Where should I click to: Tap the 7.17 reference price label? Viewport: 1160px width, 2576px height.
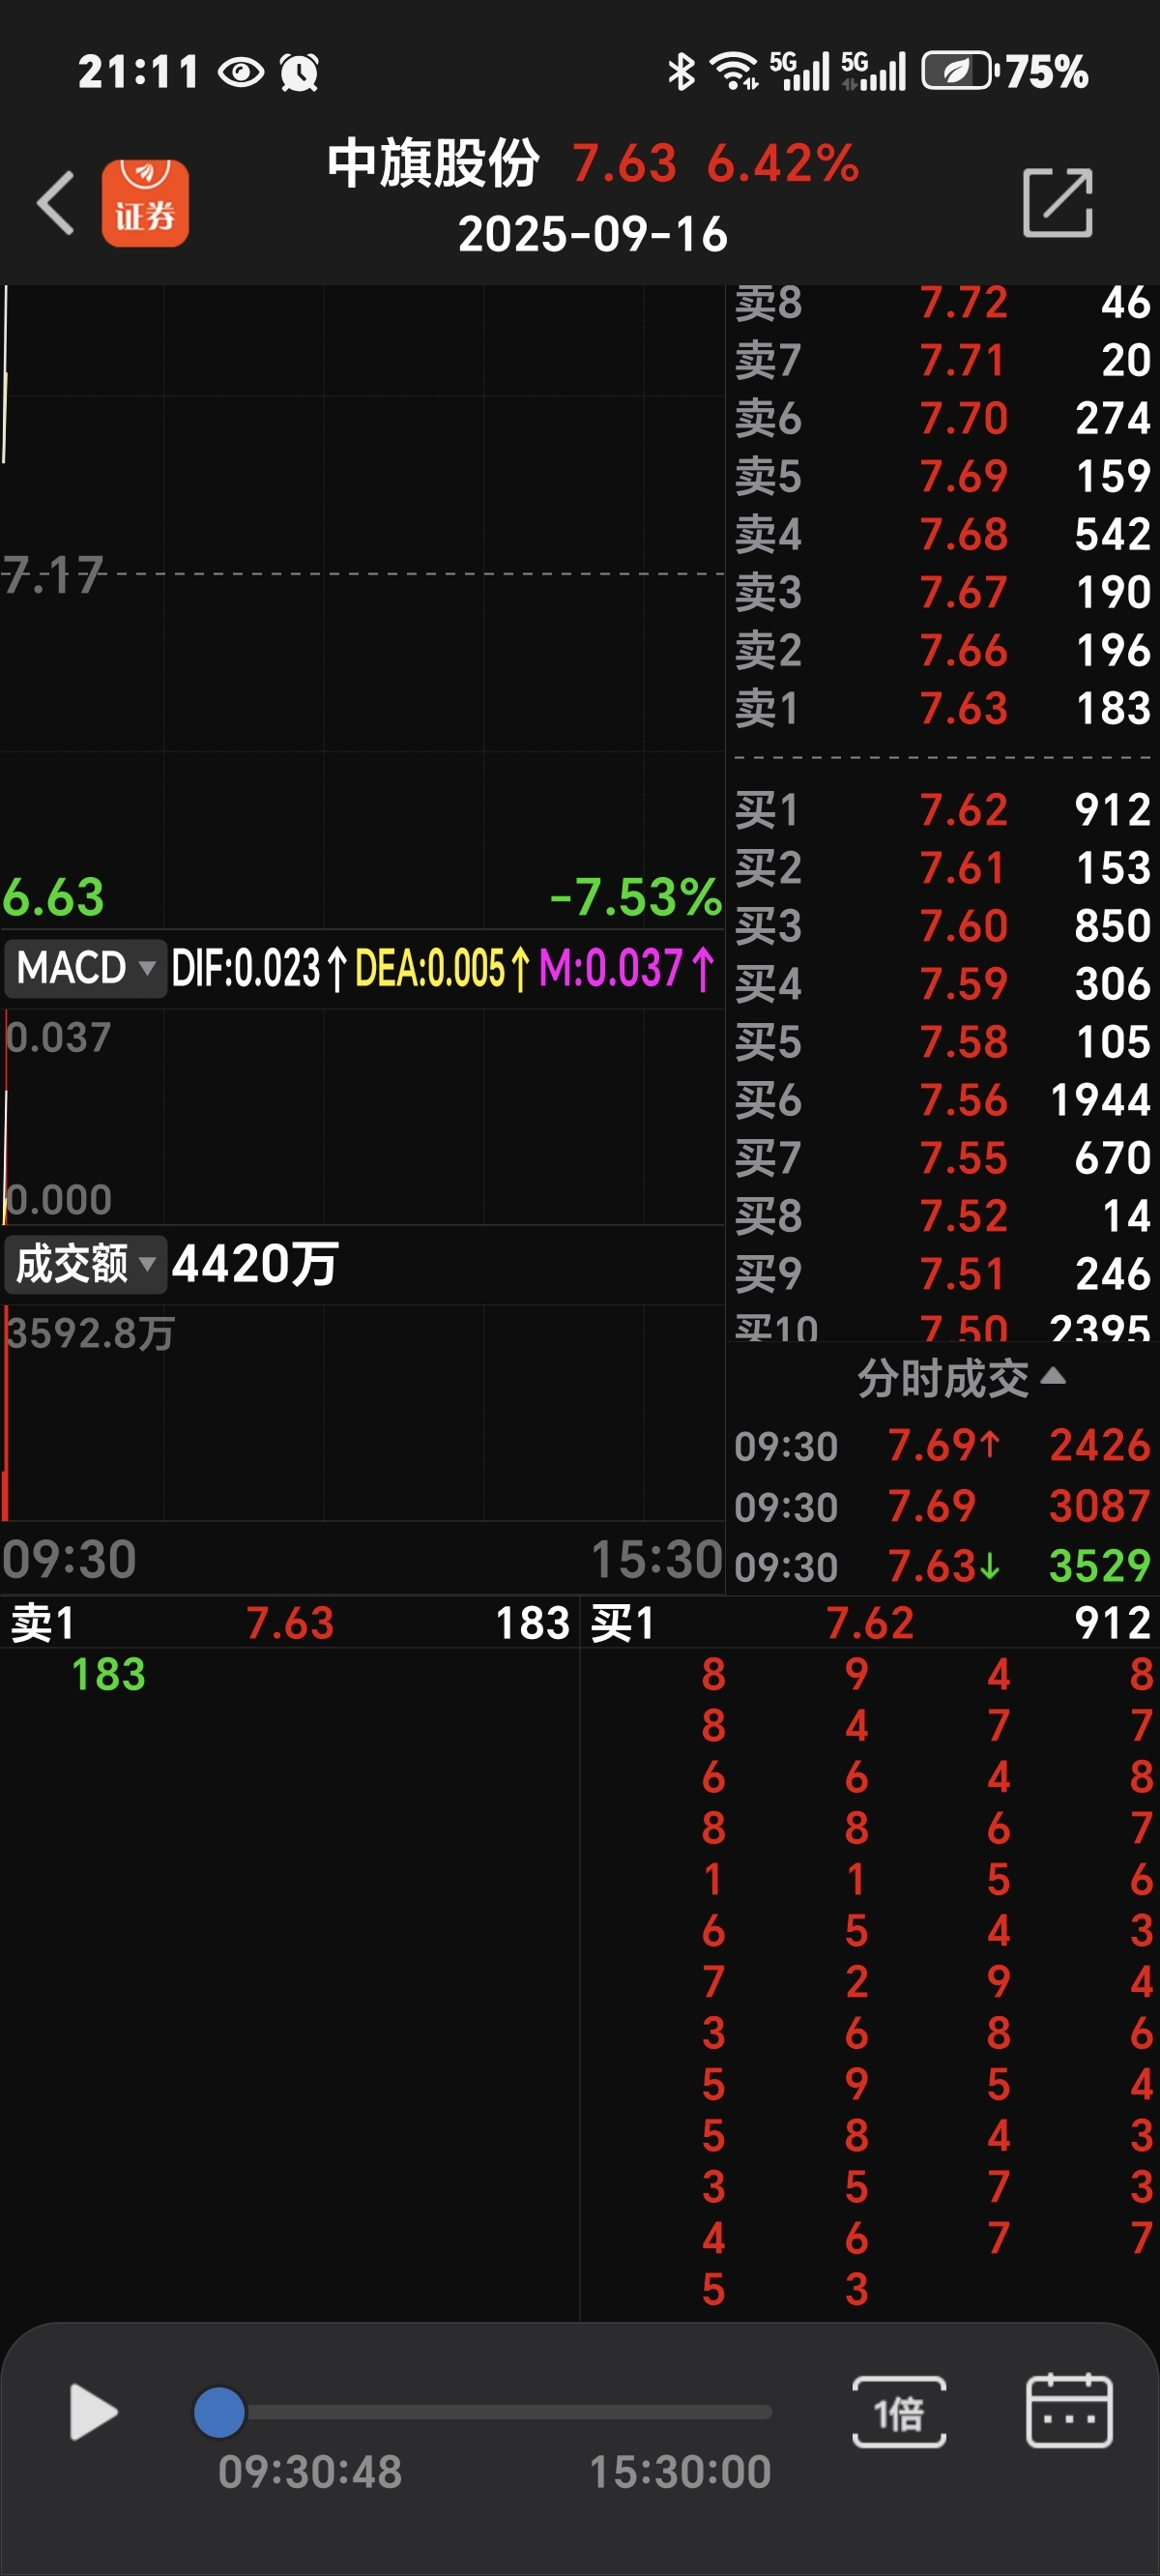click(x=53, y=575)
